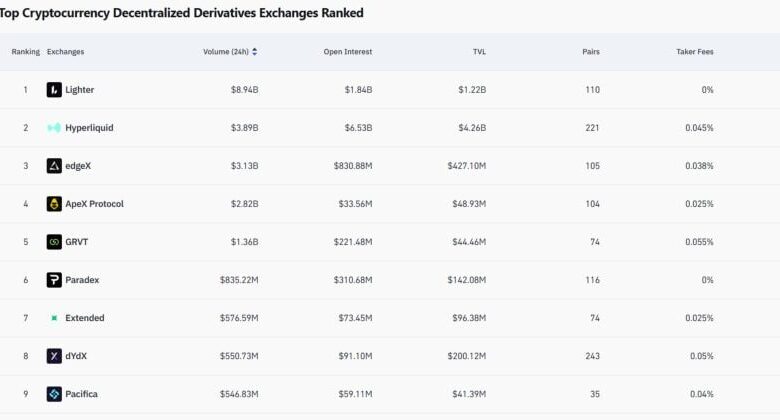Screen dimensions: 780x420
Task: Sort by Volume (24h) arrow
Action: pos(255,52)
